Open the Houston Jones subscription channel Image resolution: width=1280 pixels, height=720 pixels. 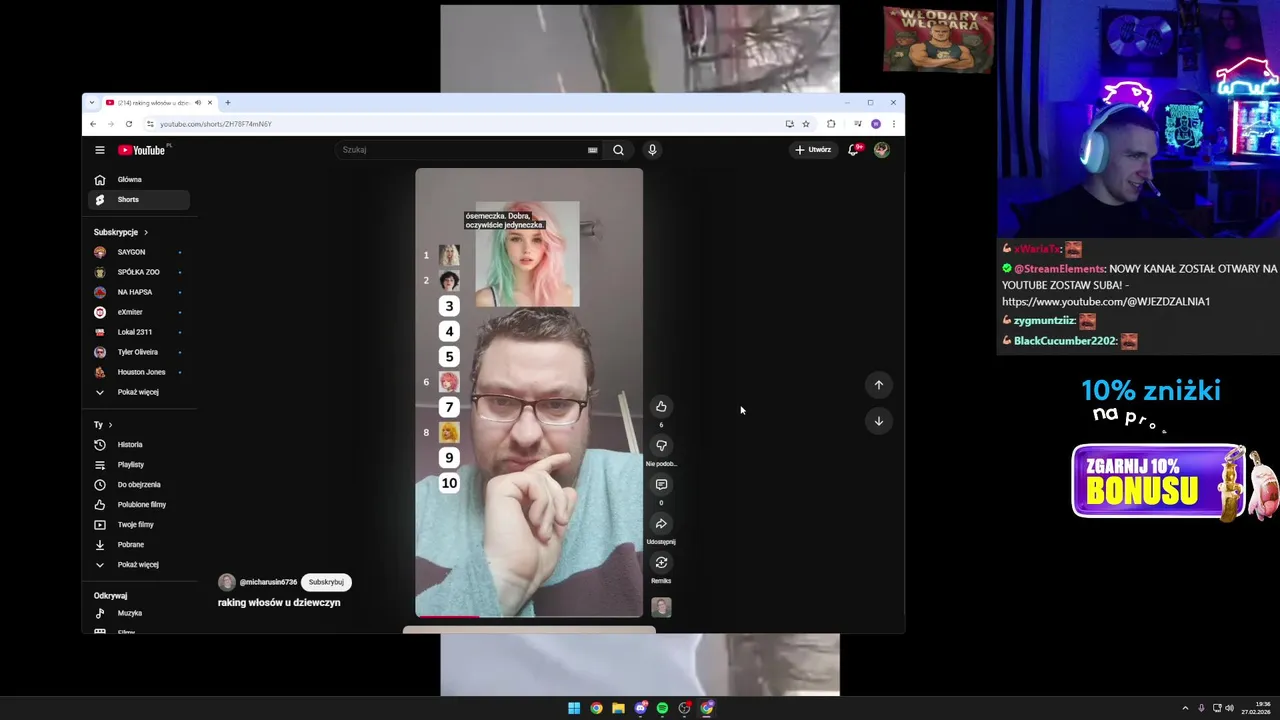(x=138, y=372)
